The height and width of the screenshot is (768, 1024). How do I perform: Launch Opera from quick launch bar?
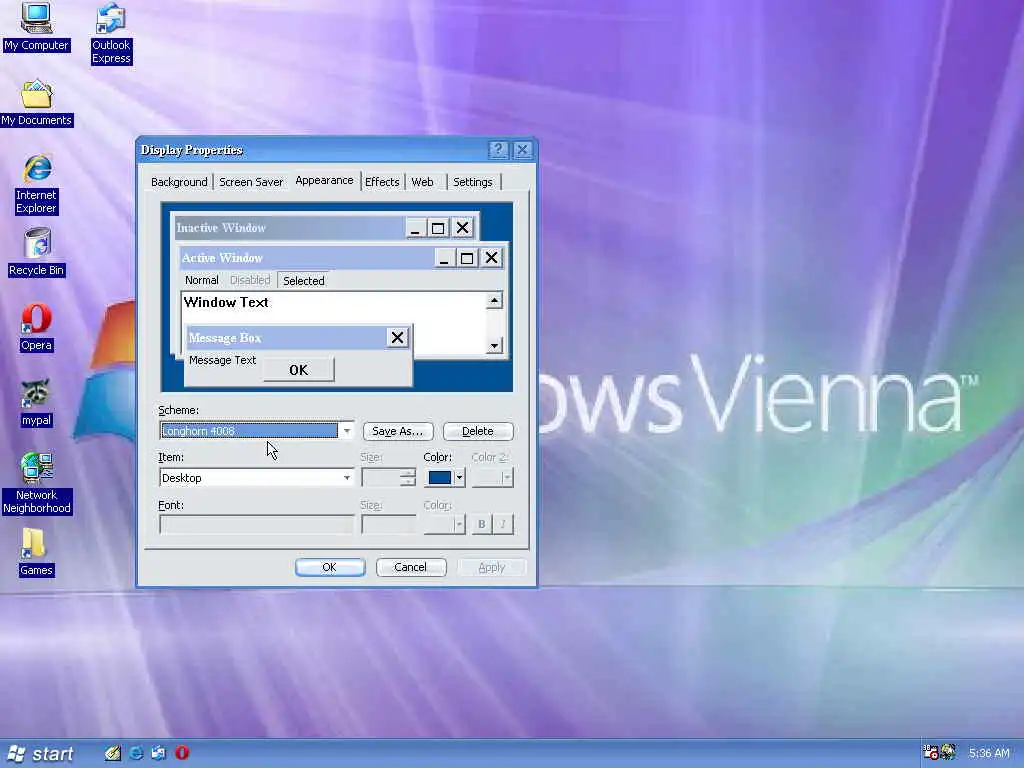click(182, 753)
